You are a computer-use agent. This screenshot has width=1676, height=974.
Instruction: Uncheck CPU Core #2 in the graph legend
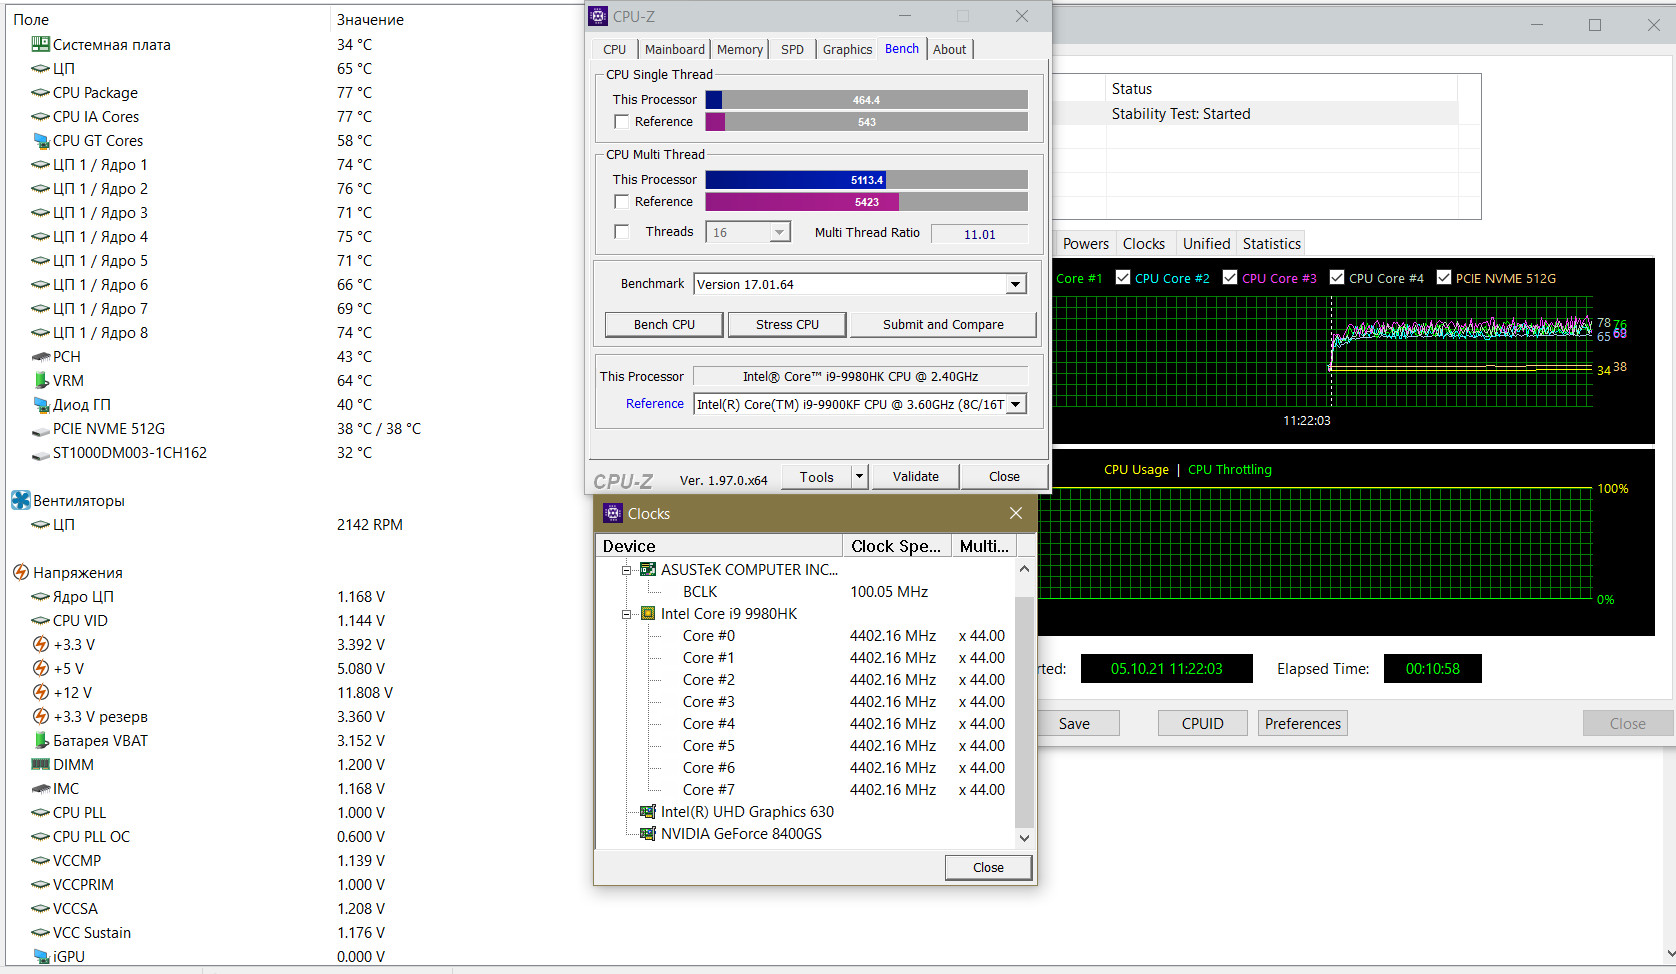click(1123, 277)
